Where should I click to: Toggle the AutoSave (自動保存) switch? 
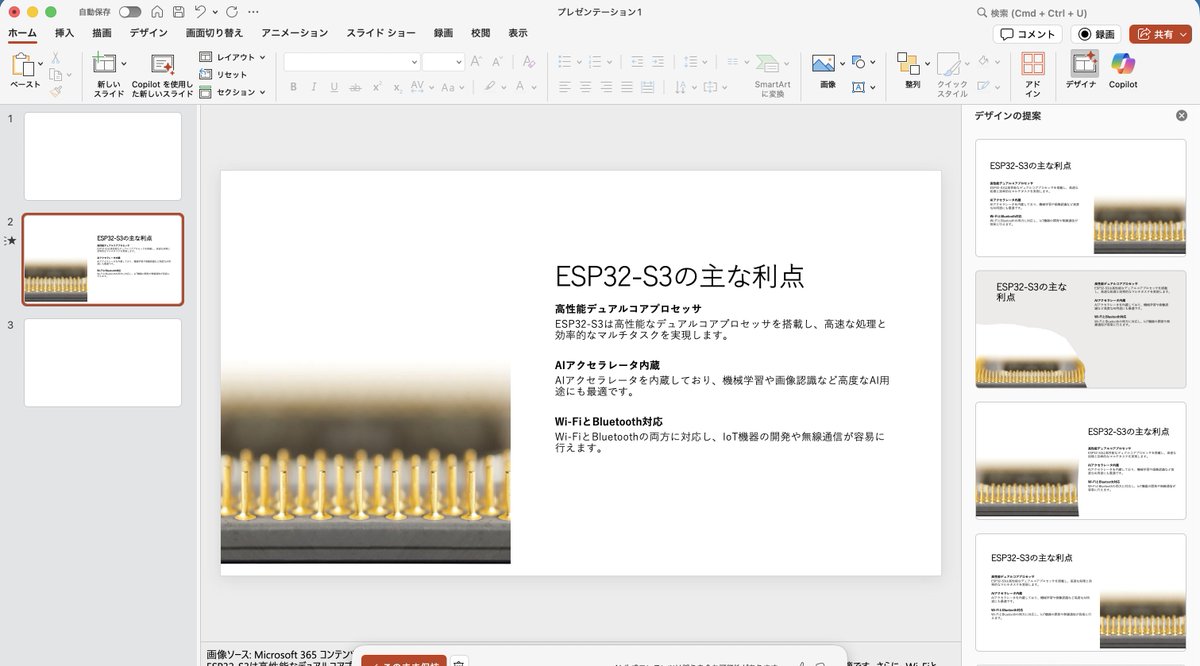[x=130, y=12]
